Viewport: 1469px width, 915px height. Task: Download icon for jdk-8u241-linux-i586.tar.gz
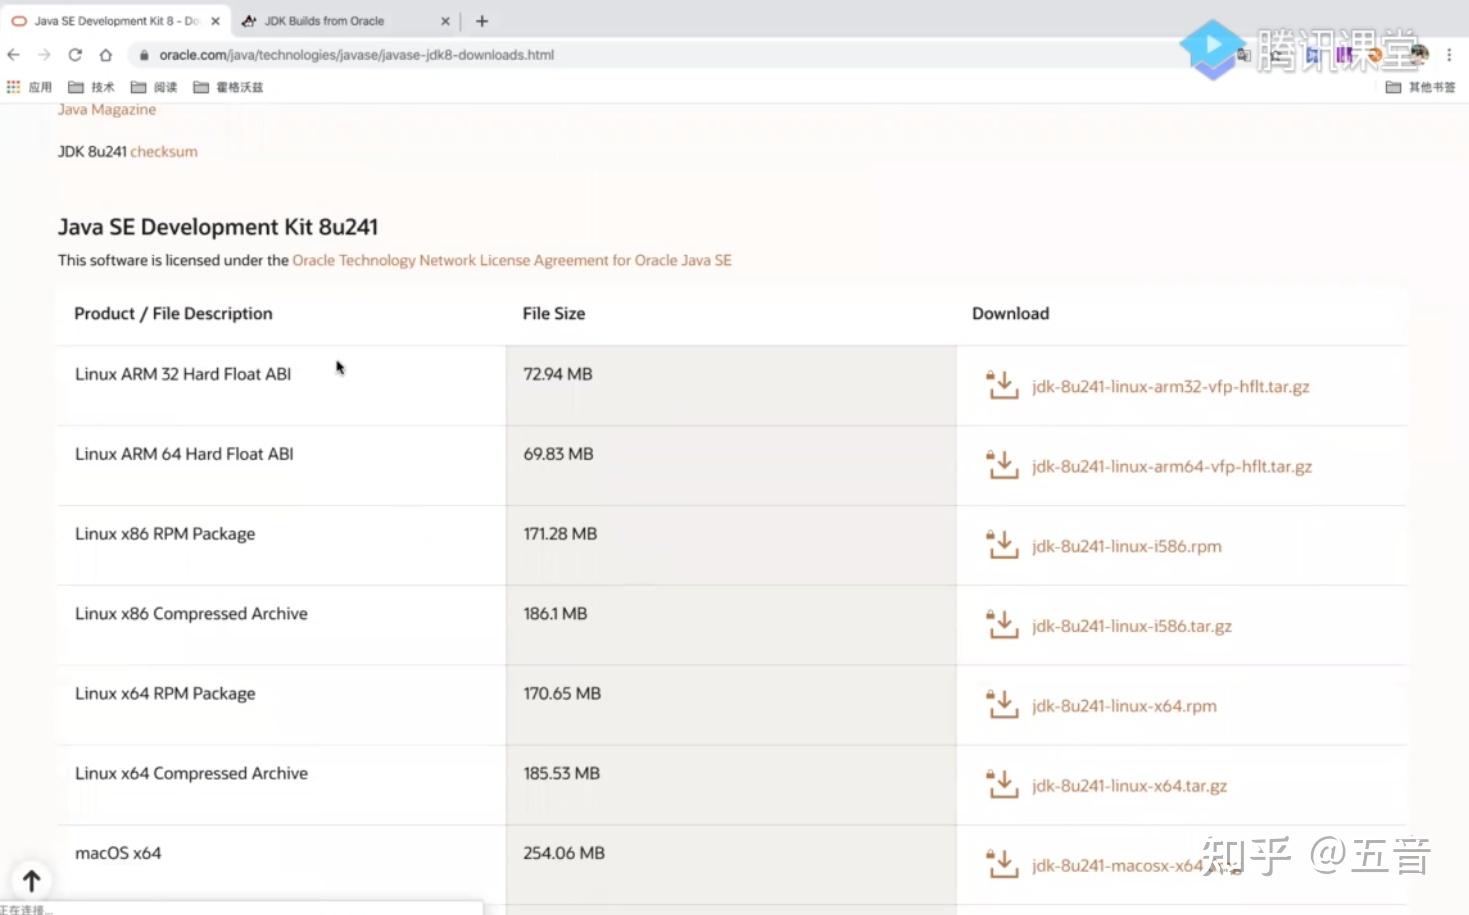pos(1002,625)
